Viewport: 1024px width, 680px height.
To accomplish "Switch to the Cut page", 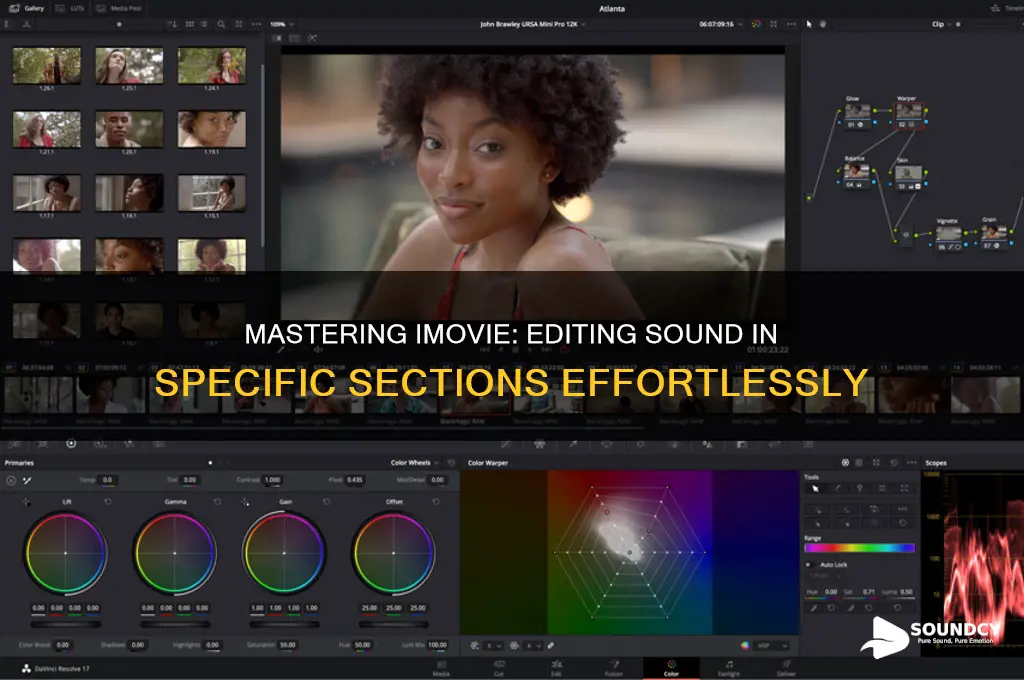I will (499, 668).
